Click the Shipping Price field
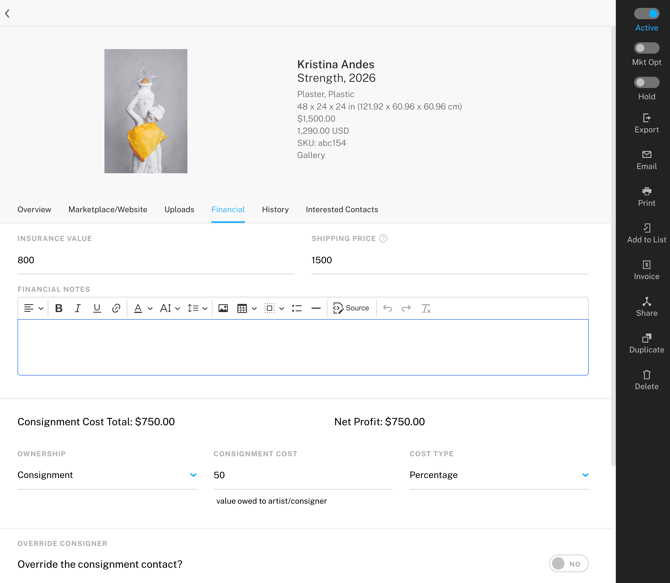This screenshot has height=583, width=670. [450, 260]
